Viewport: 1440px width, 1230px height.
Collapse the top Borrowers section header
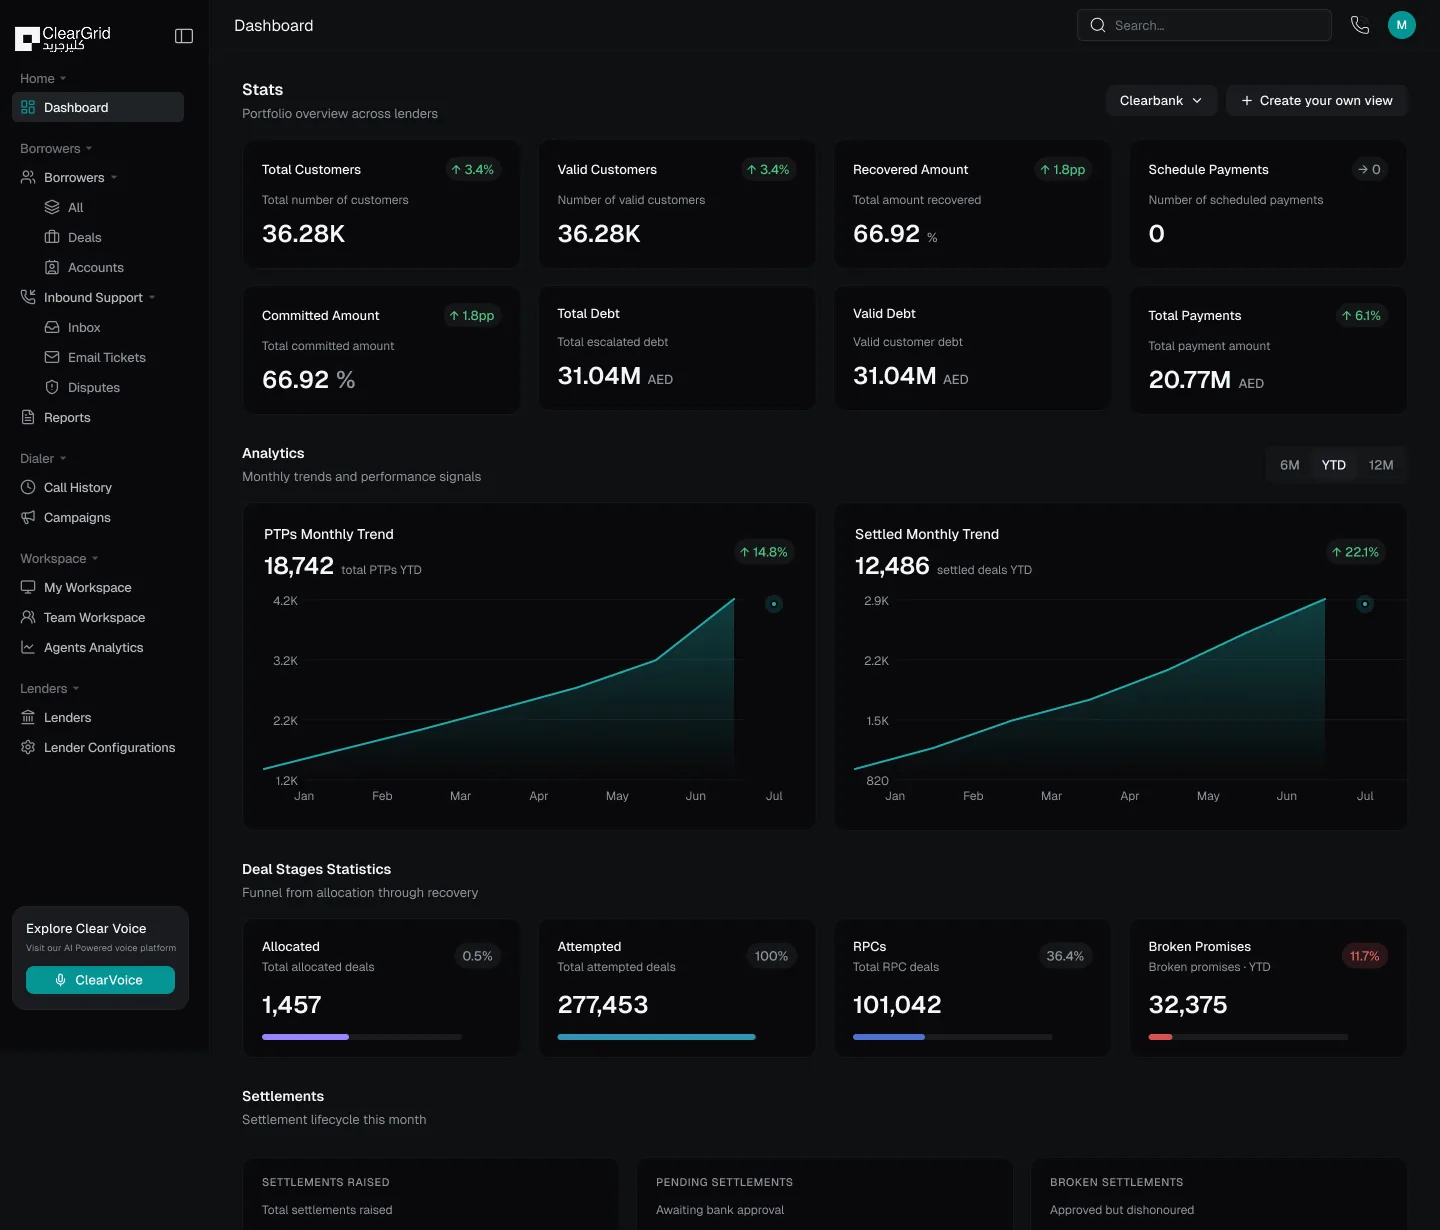56,148
